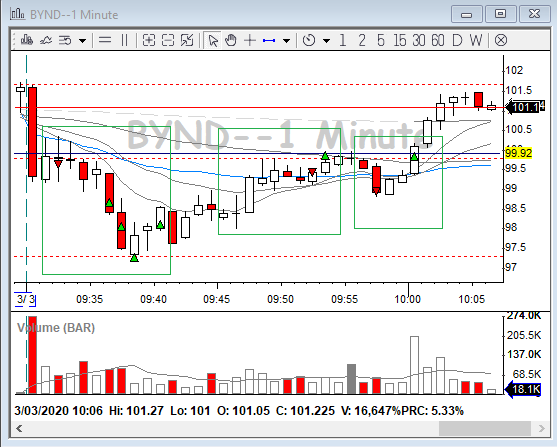Select the crosshair cursor tool

(x=250, y=40)
